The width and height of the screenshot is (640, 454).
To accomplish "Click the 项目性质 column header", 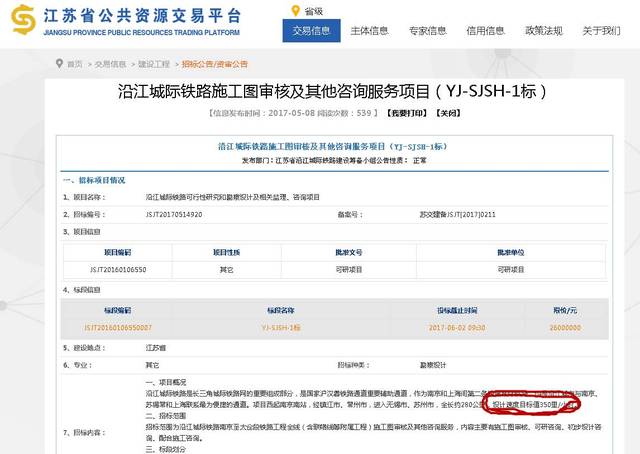I will coord(227,253).
